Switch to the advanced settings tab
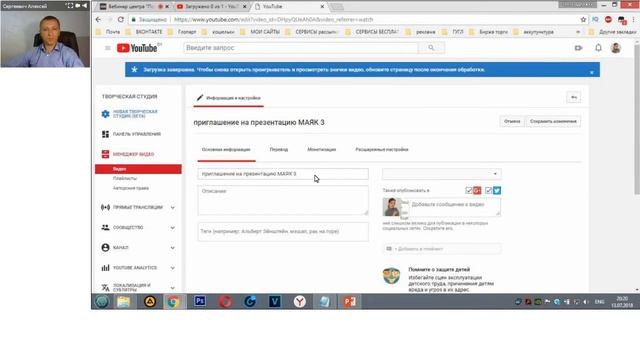 tap(382, 150)
